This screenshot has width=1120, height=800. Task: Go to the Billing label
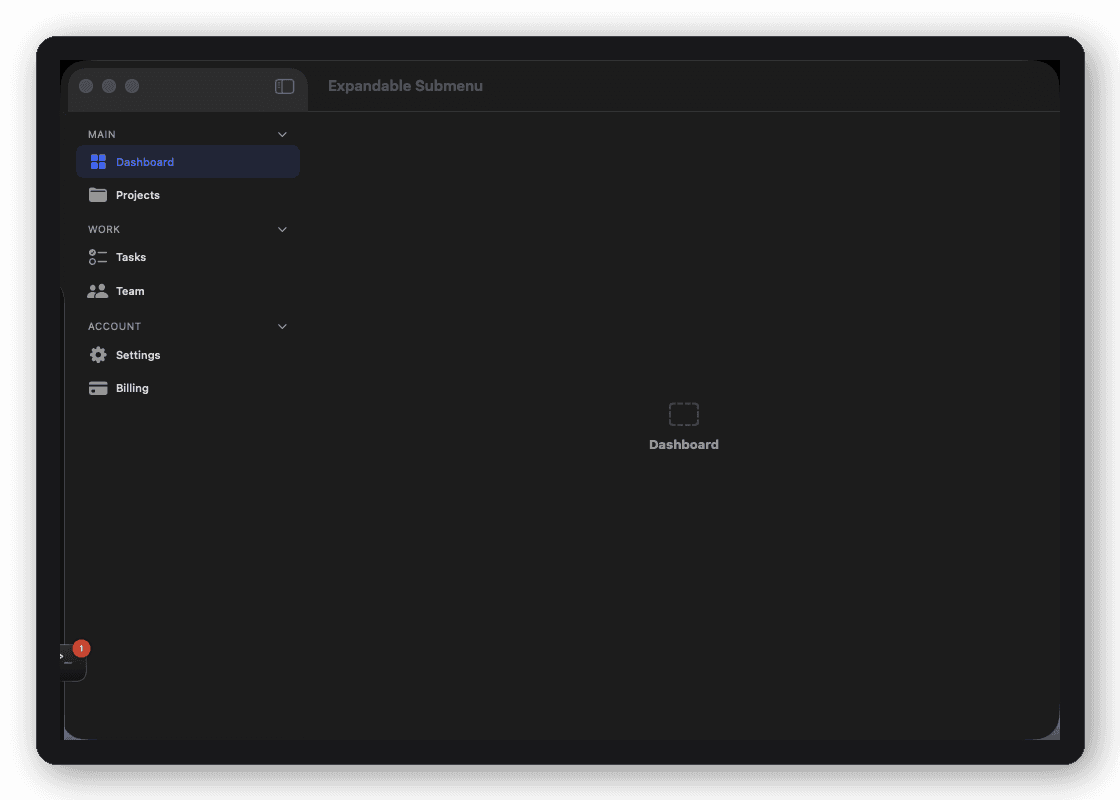pyautogui.click(x=132, y=388)
